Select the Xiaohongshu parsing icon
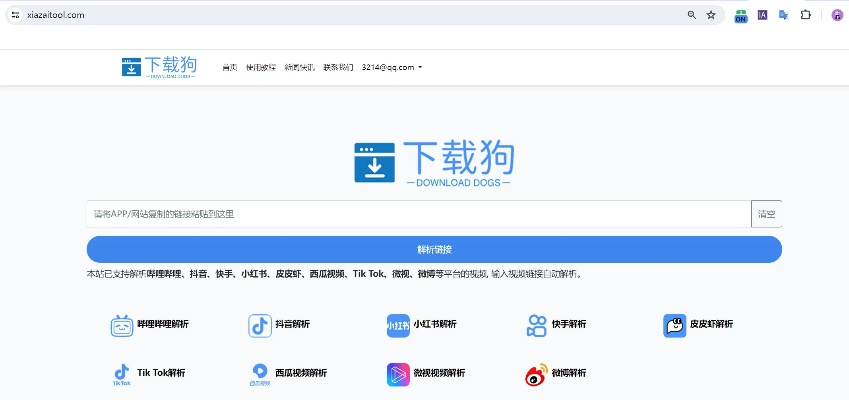849x400 pixels. pos(398,325)
